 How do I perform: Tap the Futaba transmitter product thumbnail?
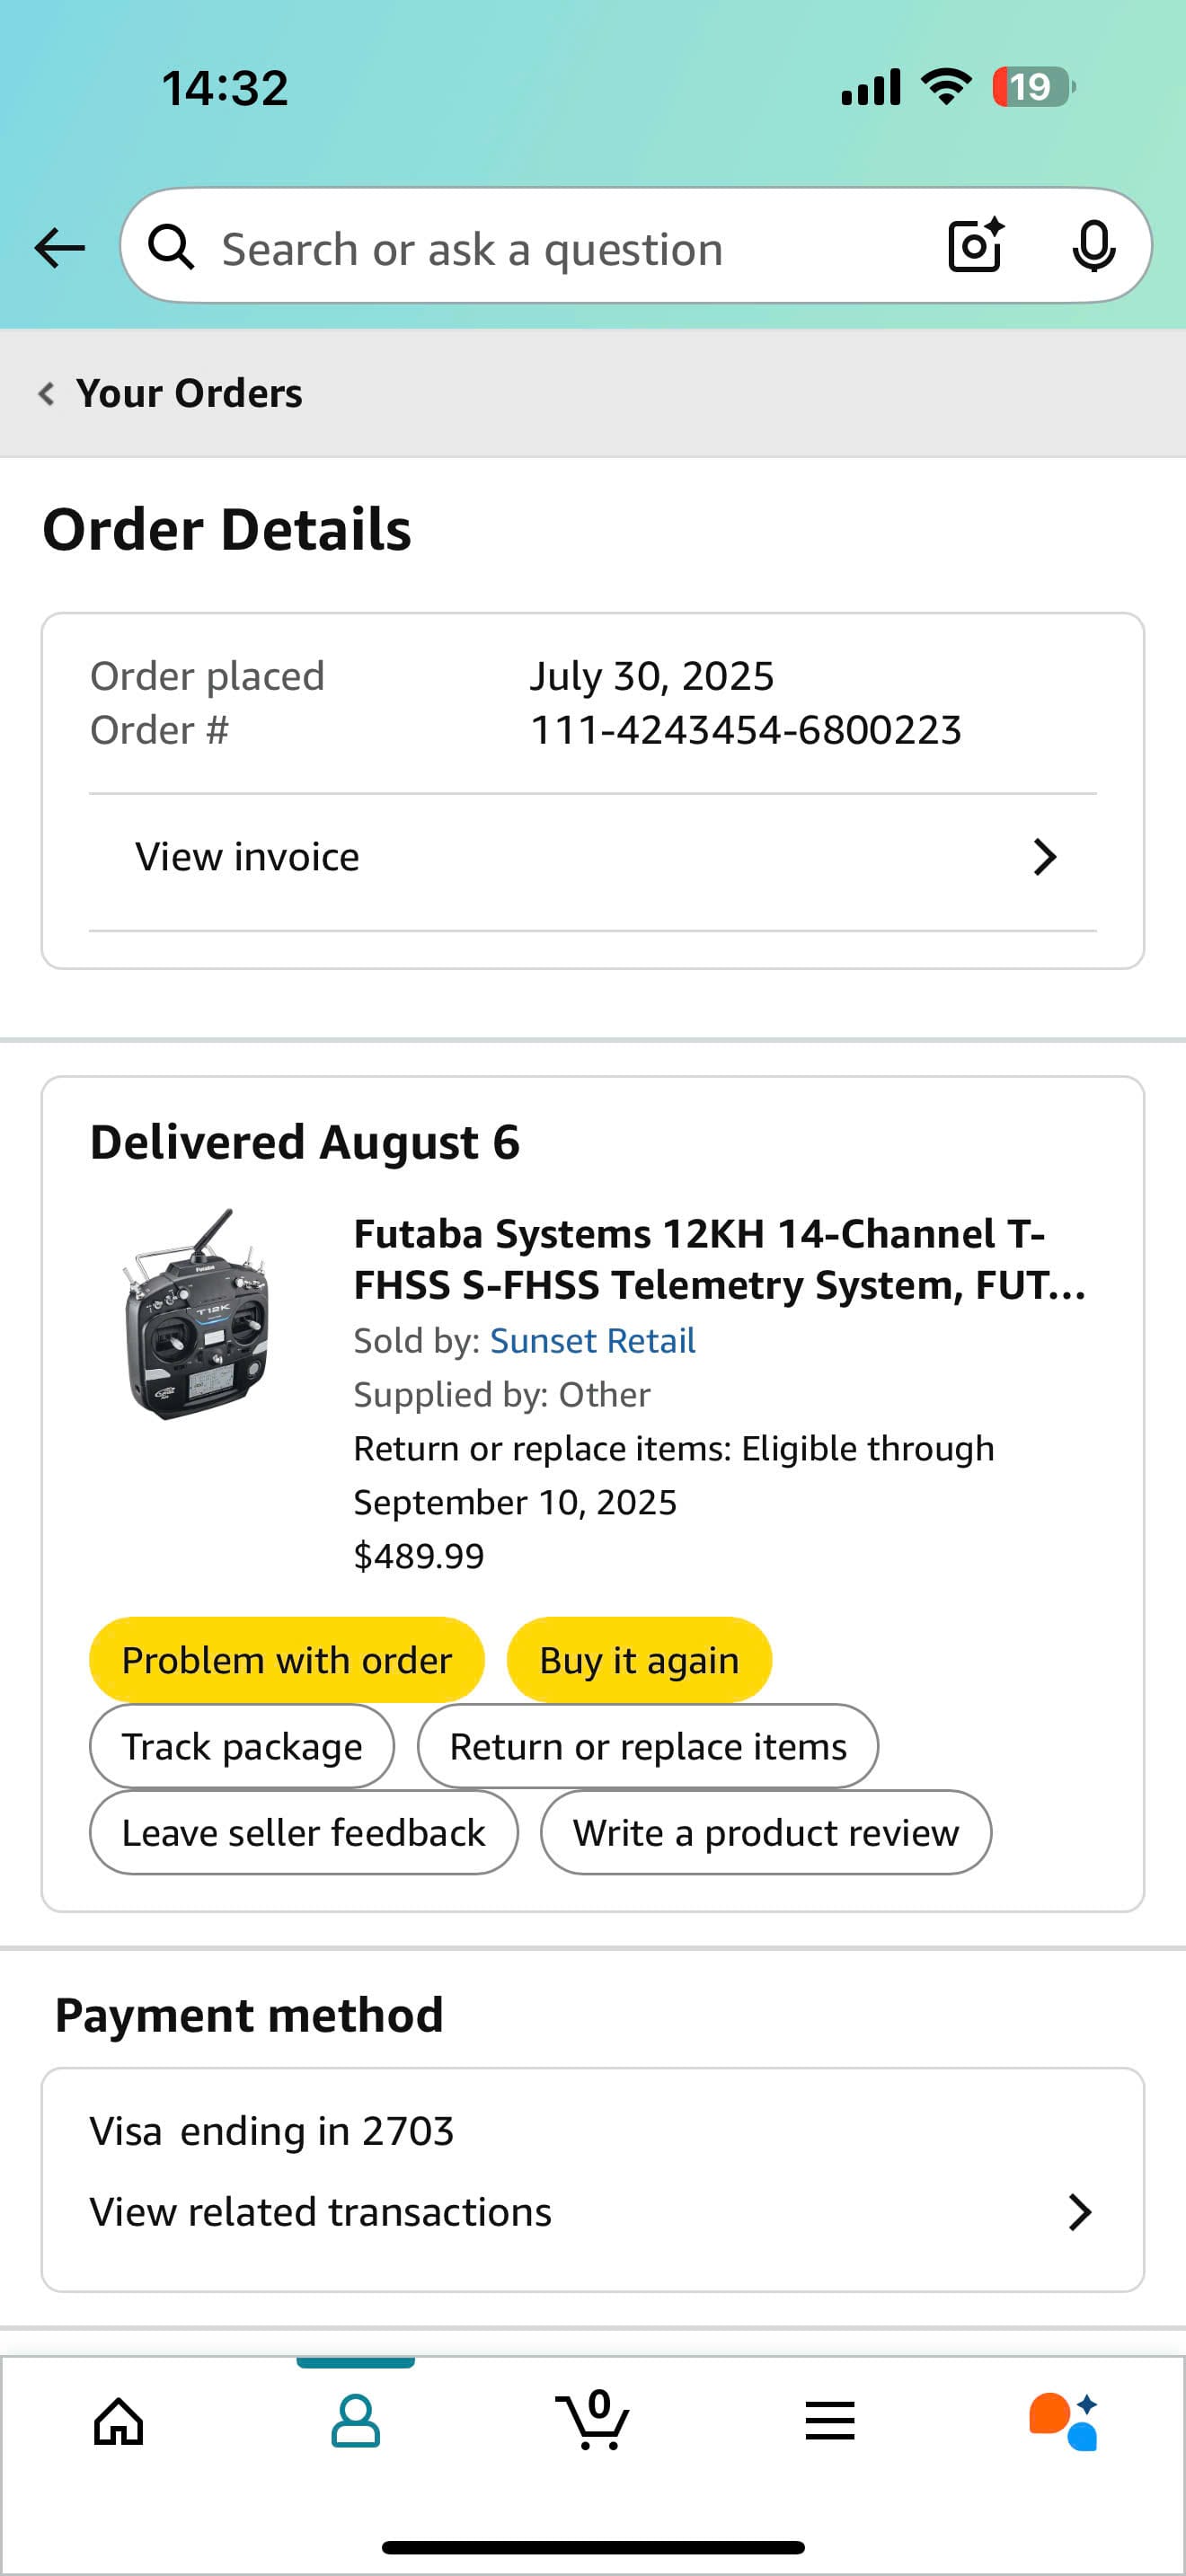[x=198, y=1314]
